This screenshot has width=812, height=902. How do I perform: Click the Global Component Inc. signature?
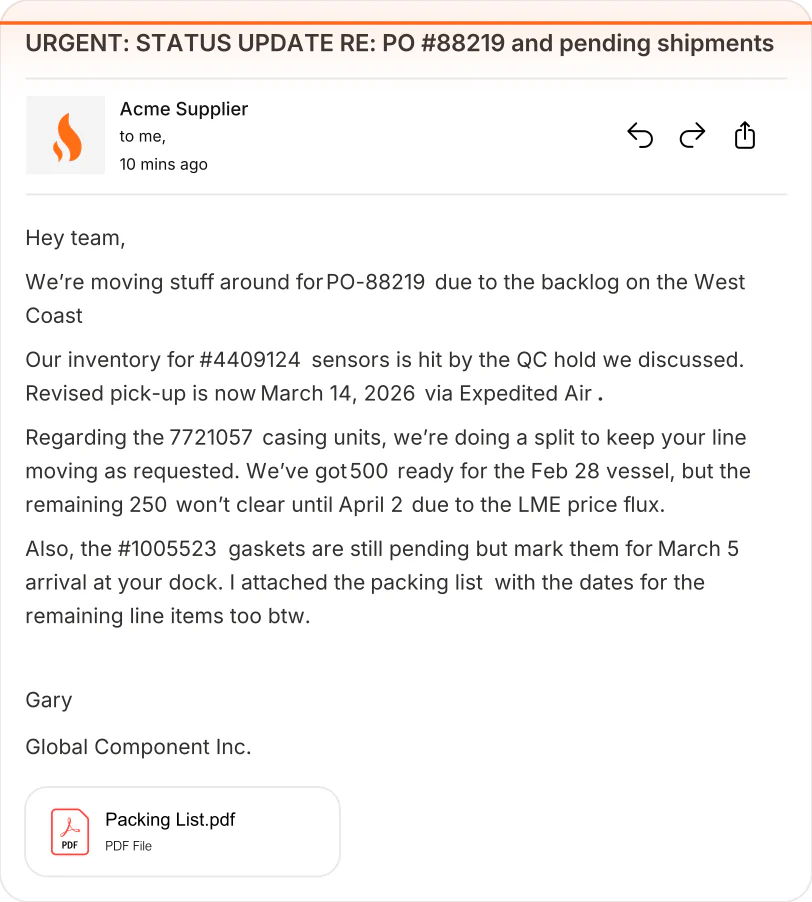click(x=139, y=747)
